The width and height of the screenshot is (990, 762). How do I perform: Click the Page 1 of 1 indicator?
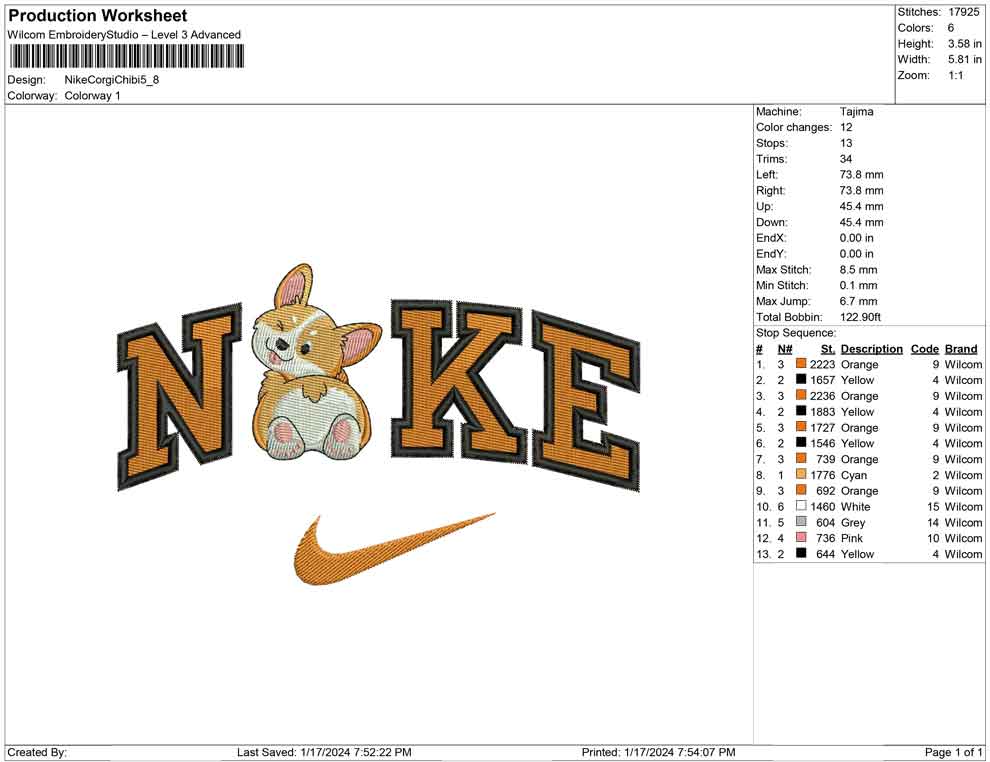pyautogui.click(x=953, y=752)
